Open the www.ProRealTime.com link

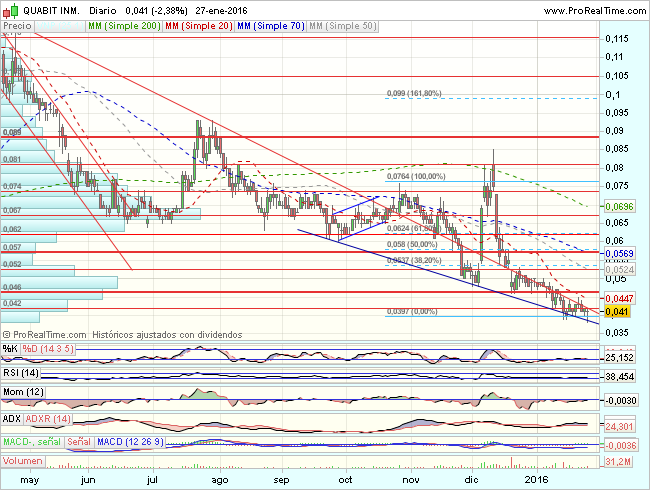click(x=594, y=11)
